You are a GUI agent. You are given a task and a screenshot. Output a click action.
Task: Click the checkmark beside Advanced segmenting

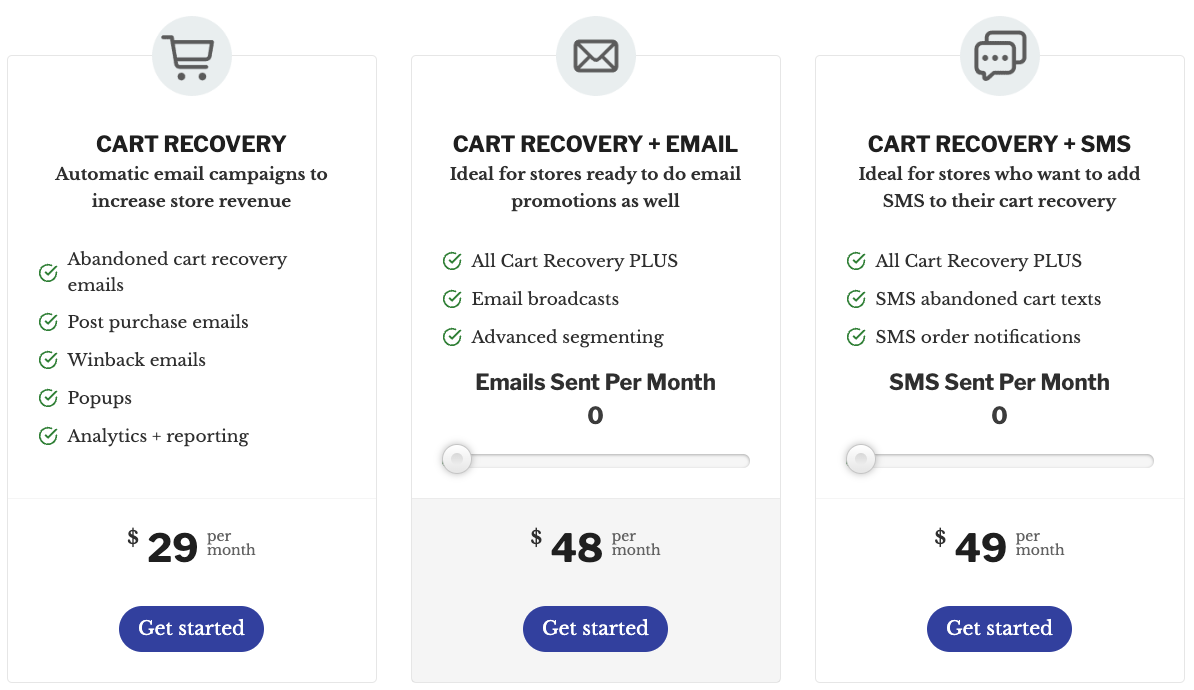click(451, 337)
